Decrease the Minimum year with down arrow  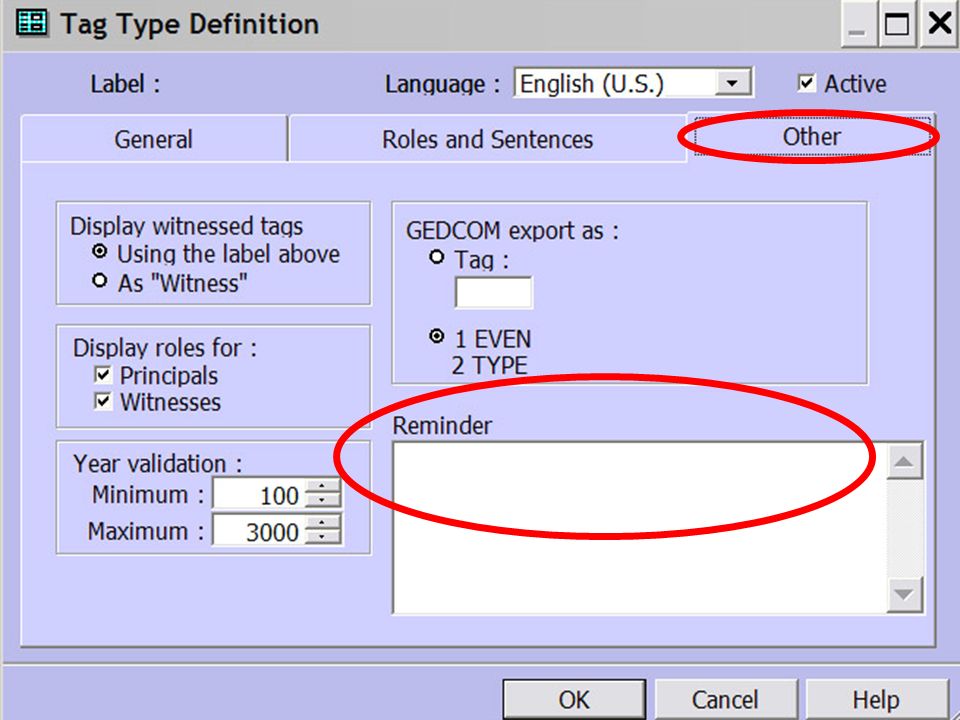(x=323, y=501)
